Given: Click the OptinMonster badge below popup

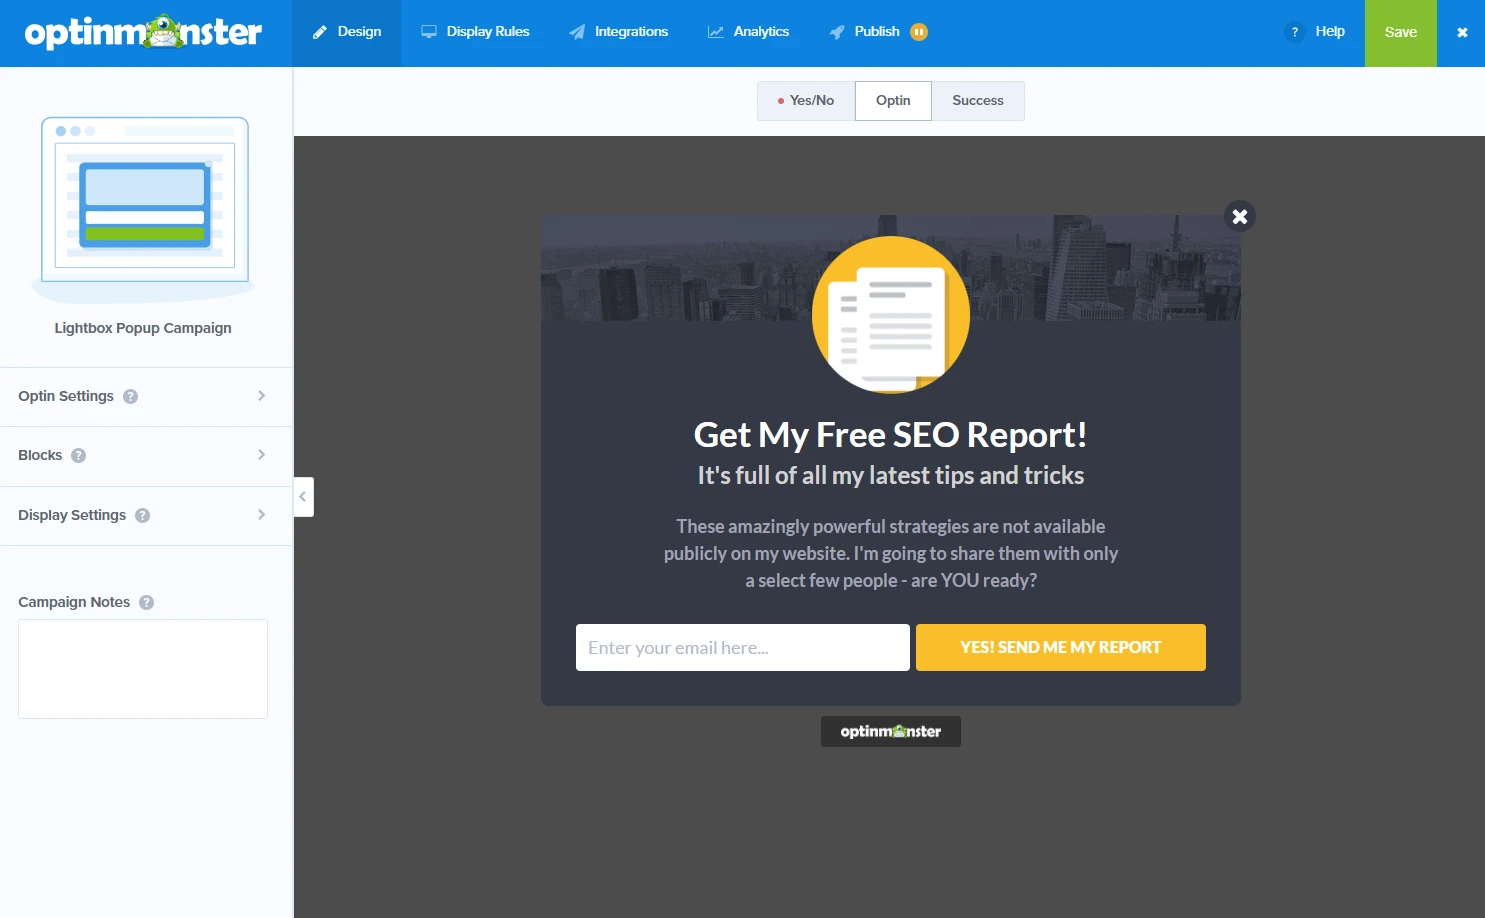Looking at the screenshot, I should (x=890, y=731).
